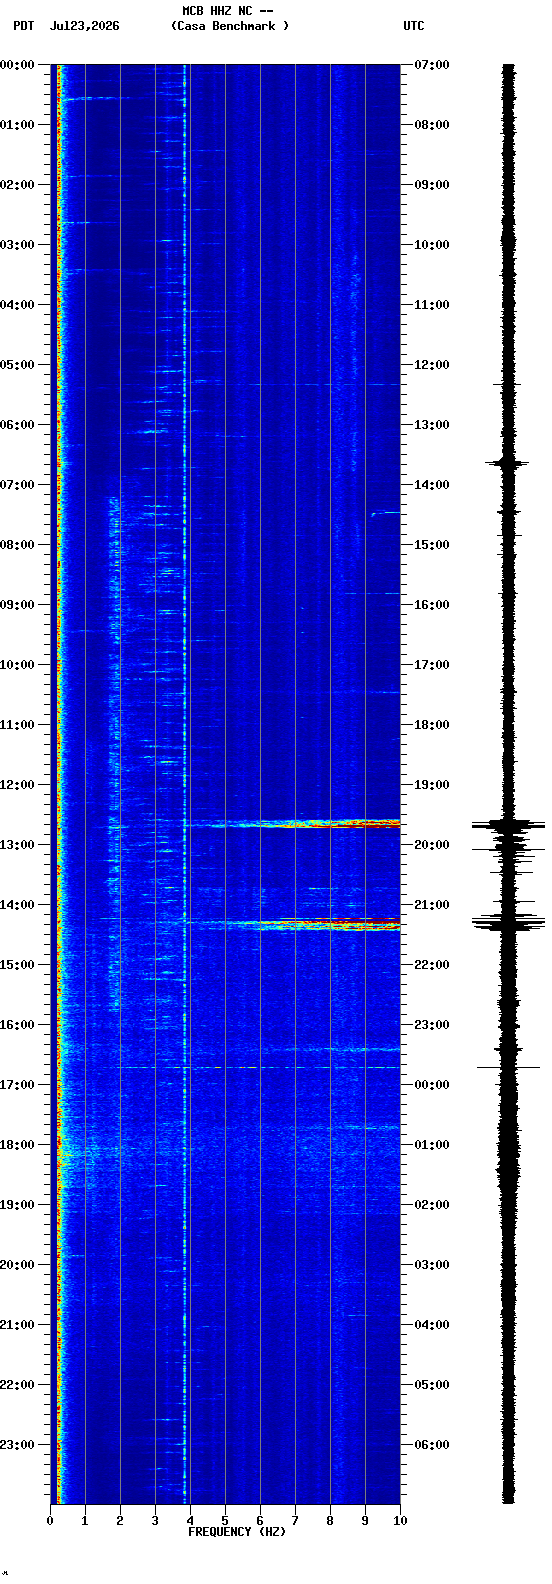Click the 00:00 UTC time label
552x1584 pixels.
432,1085
